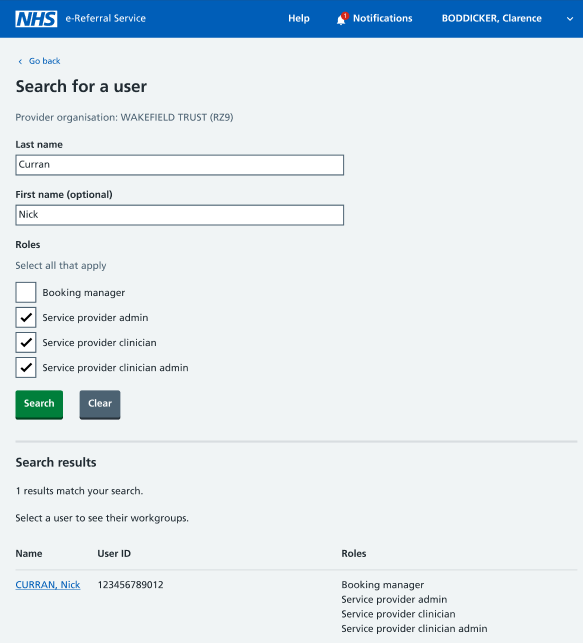
Task: Click e-Referral Service title
Action: (x=105, y=18)
